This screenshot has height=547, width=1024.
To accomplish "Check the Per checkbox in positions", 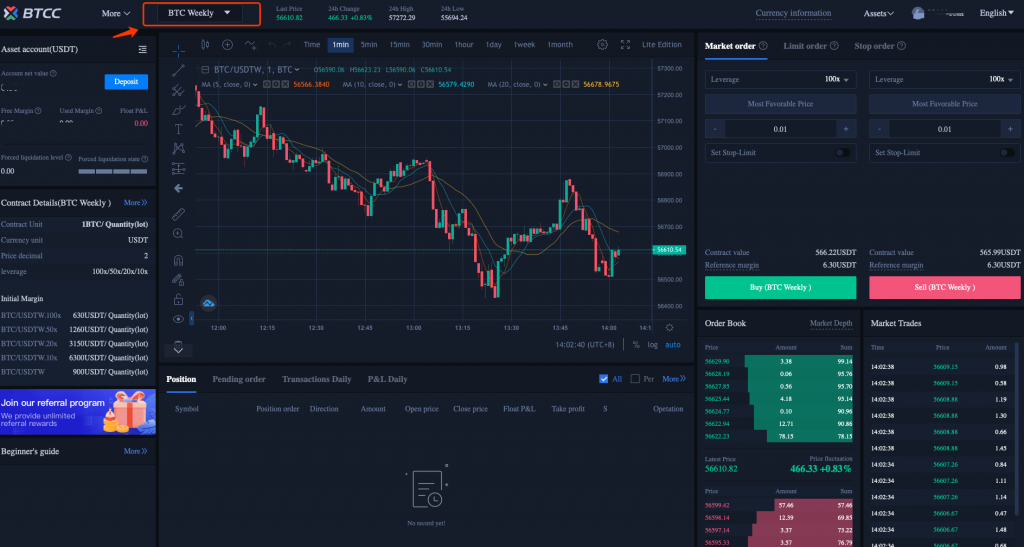I will [x=635, y=379].
